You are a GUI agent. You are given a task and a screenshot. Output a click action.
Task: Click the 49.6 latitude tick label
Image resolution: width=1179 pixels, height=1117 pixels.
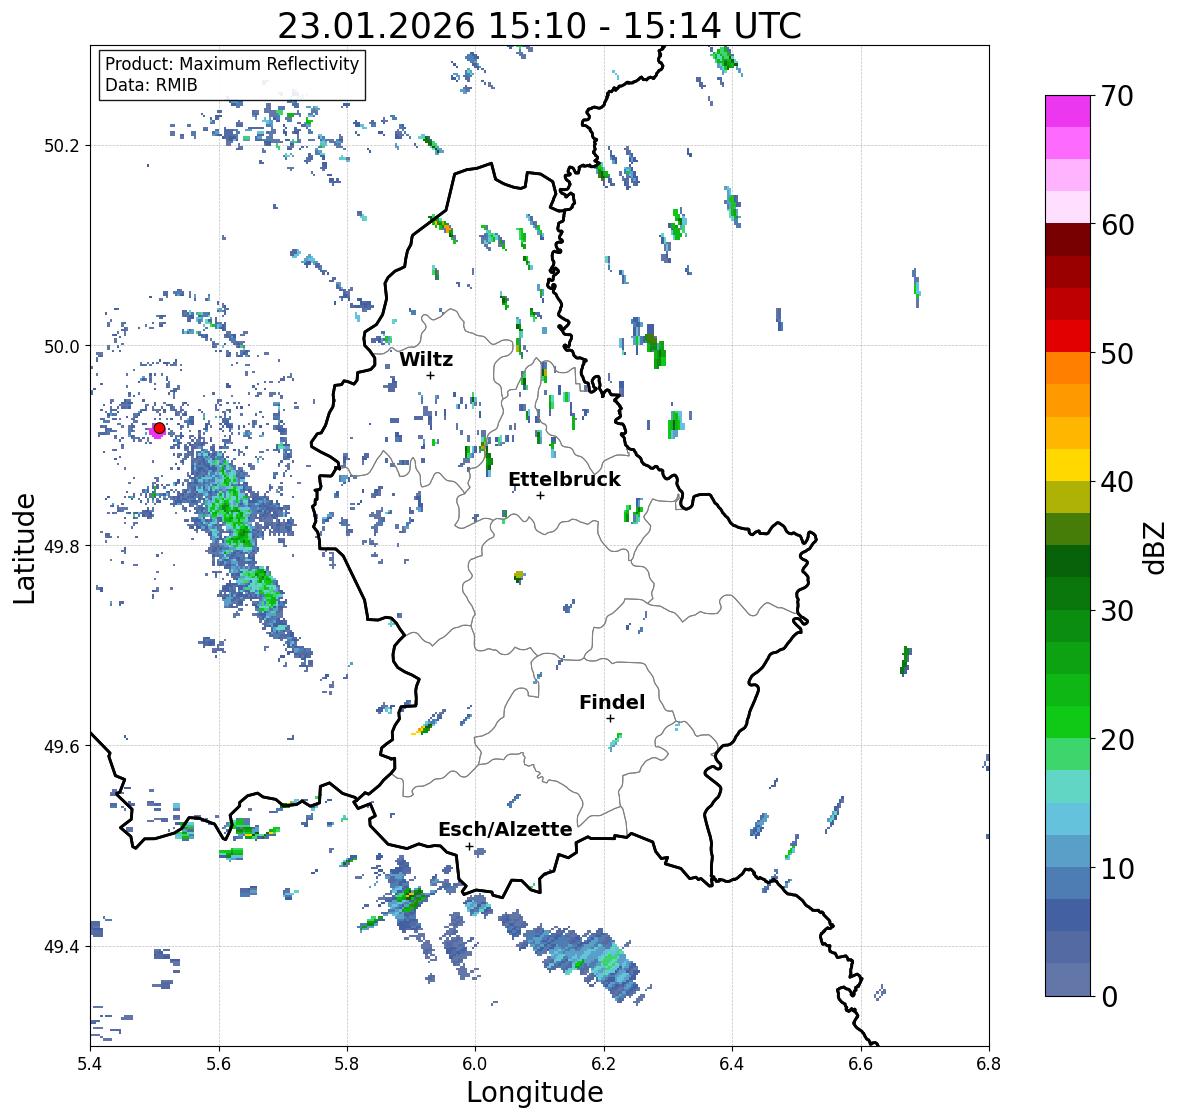[62, 746]
